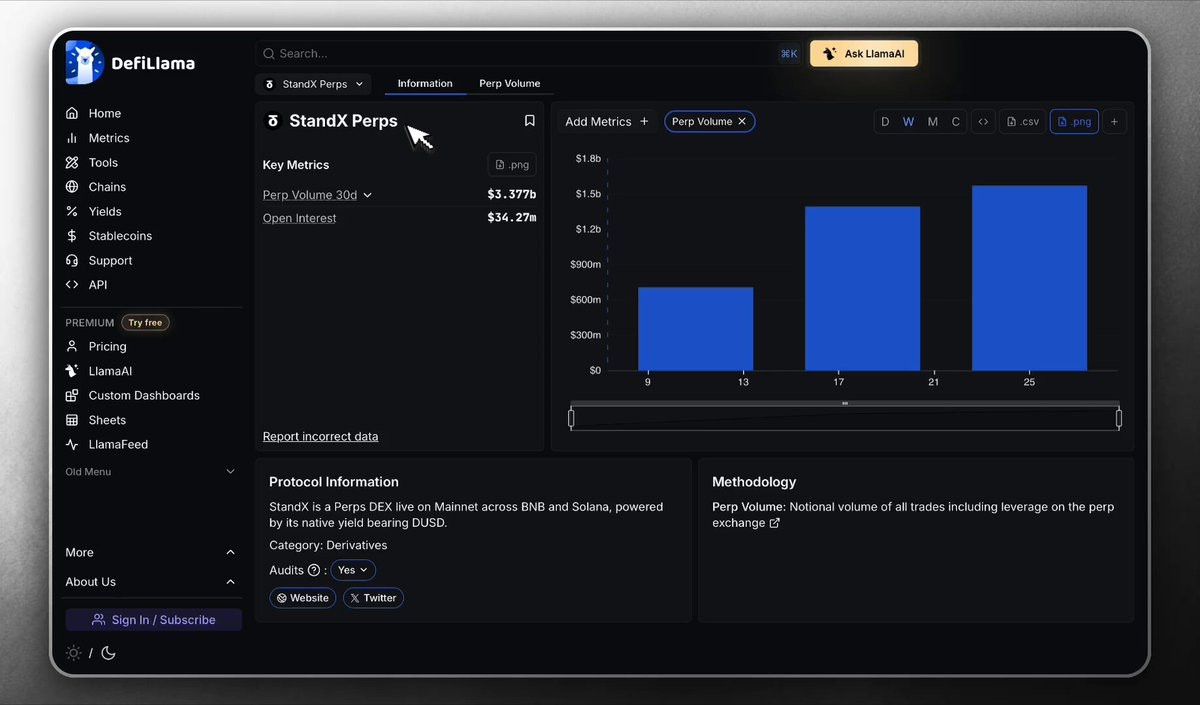Click the chart range right handle
1200x705 pixels.
[1119, 418]
